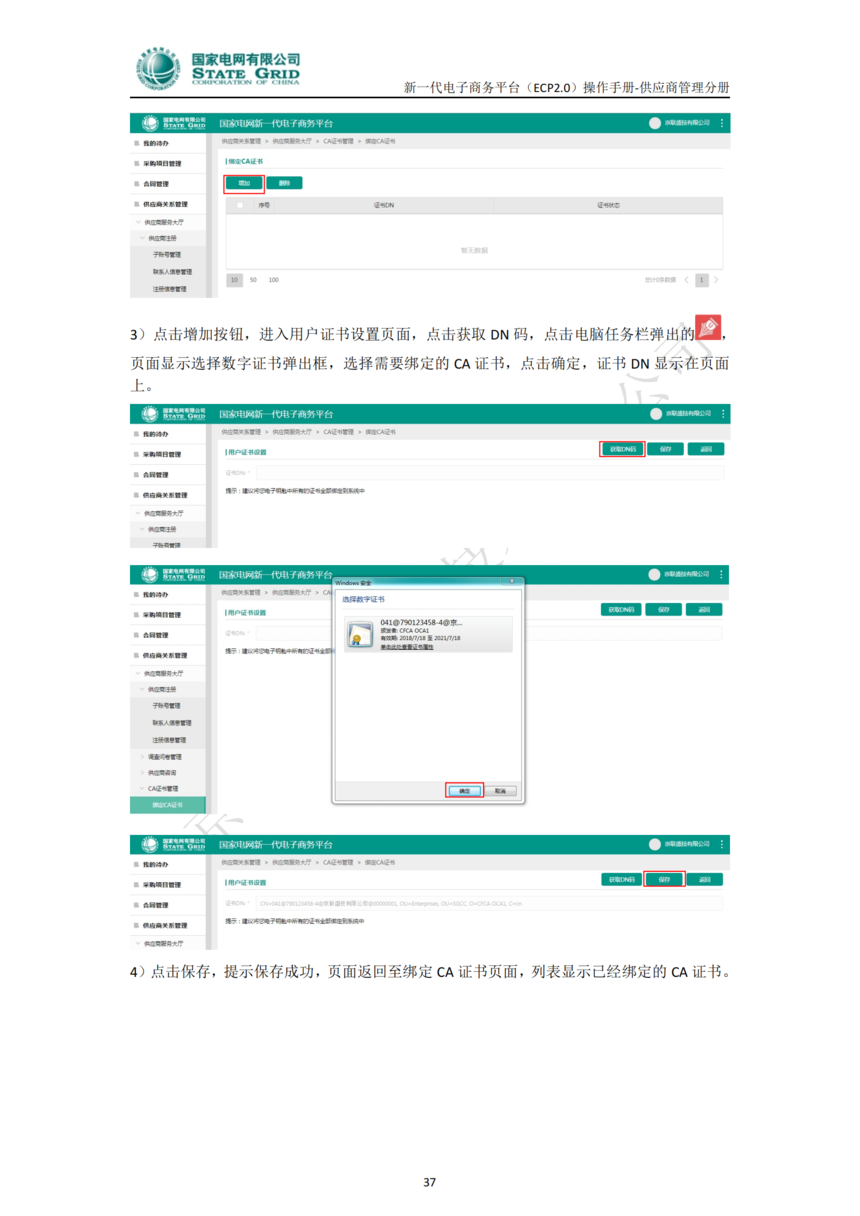
Task: Expand the 供应商服务大厅 section
Action: pyautogui.click(x=162, y=672)
